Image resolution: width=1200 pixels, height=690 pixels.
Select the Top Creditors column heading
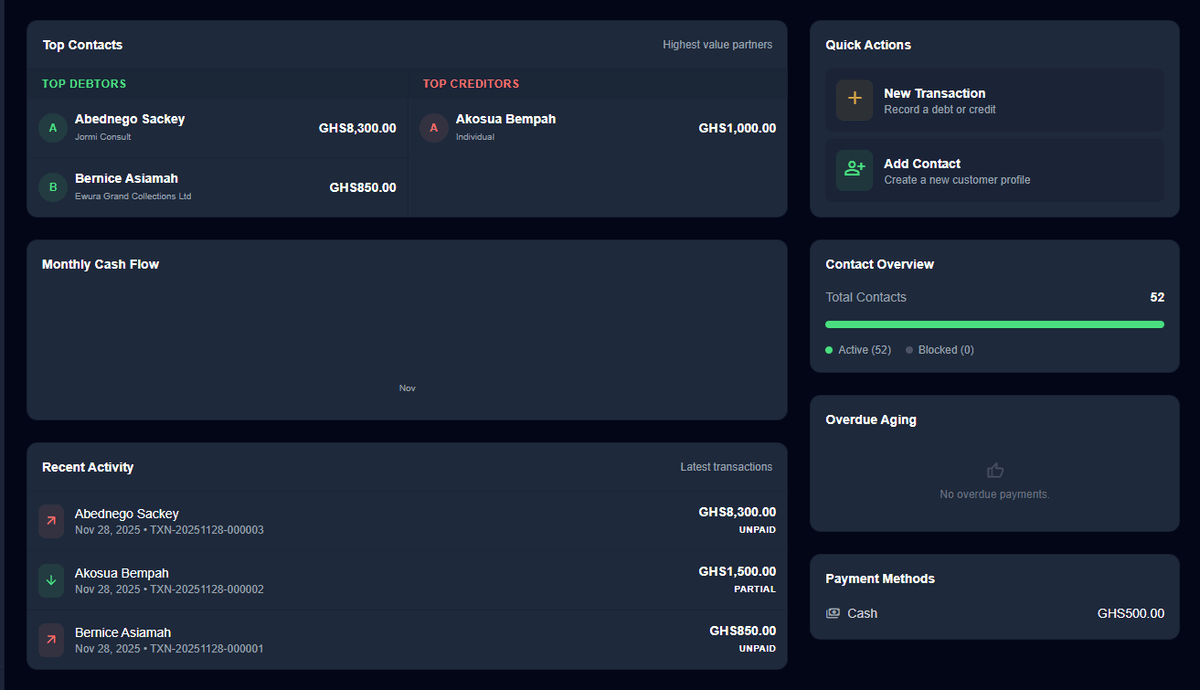coord(471,84)
